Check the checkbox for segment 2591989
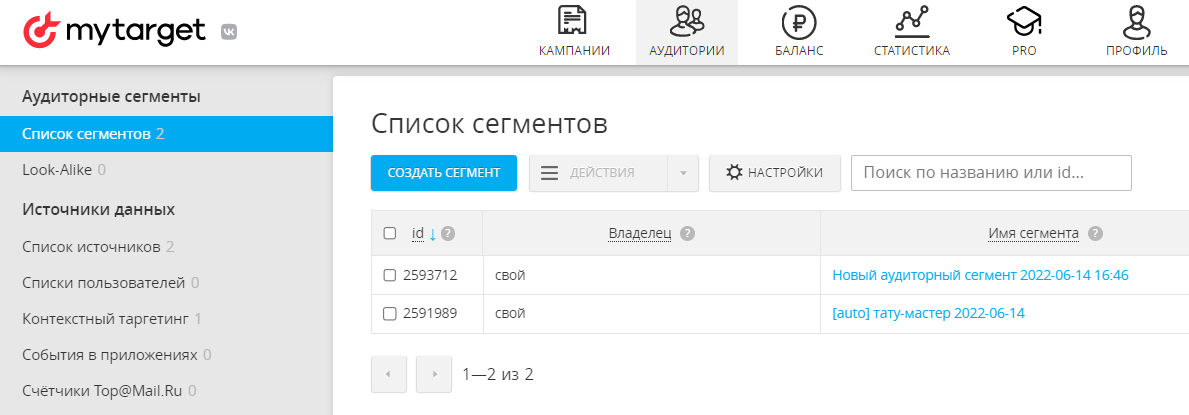 tap(390, 313)
